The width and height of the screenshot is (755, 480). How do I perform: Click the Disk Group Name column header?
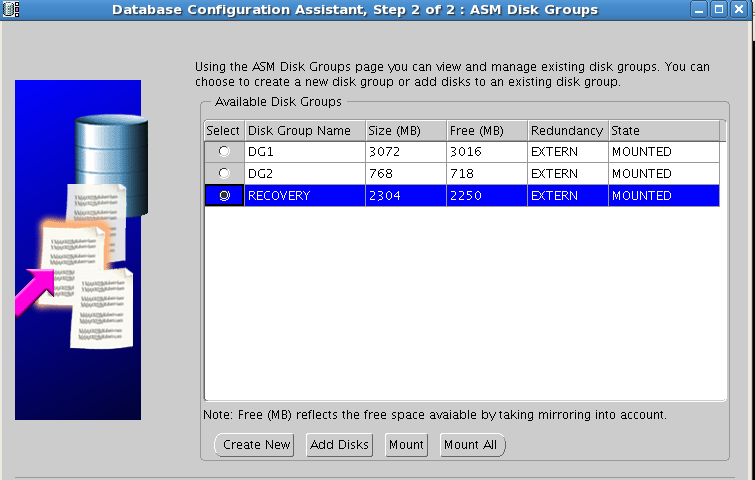point(305,130)
